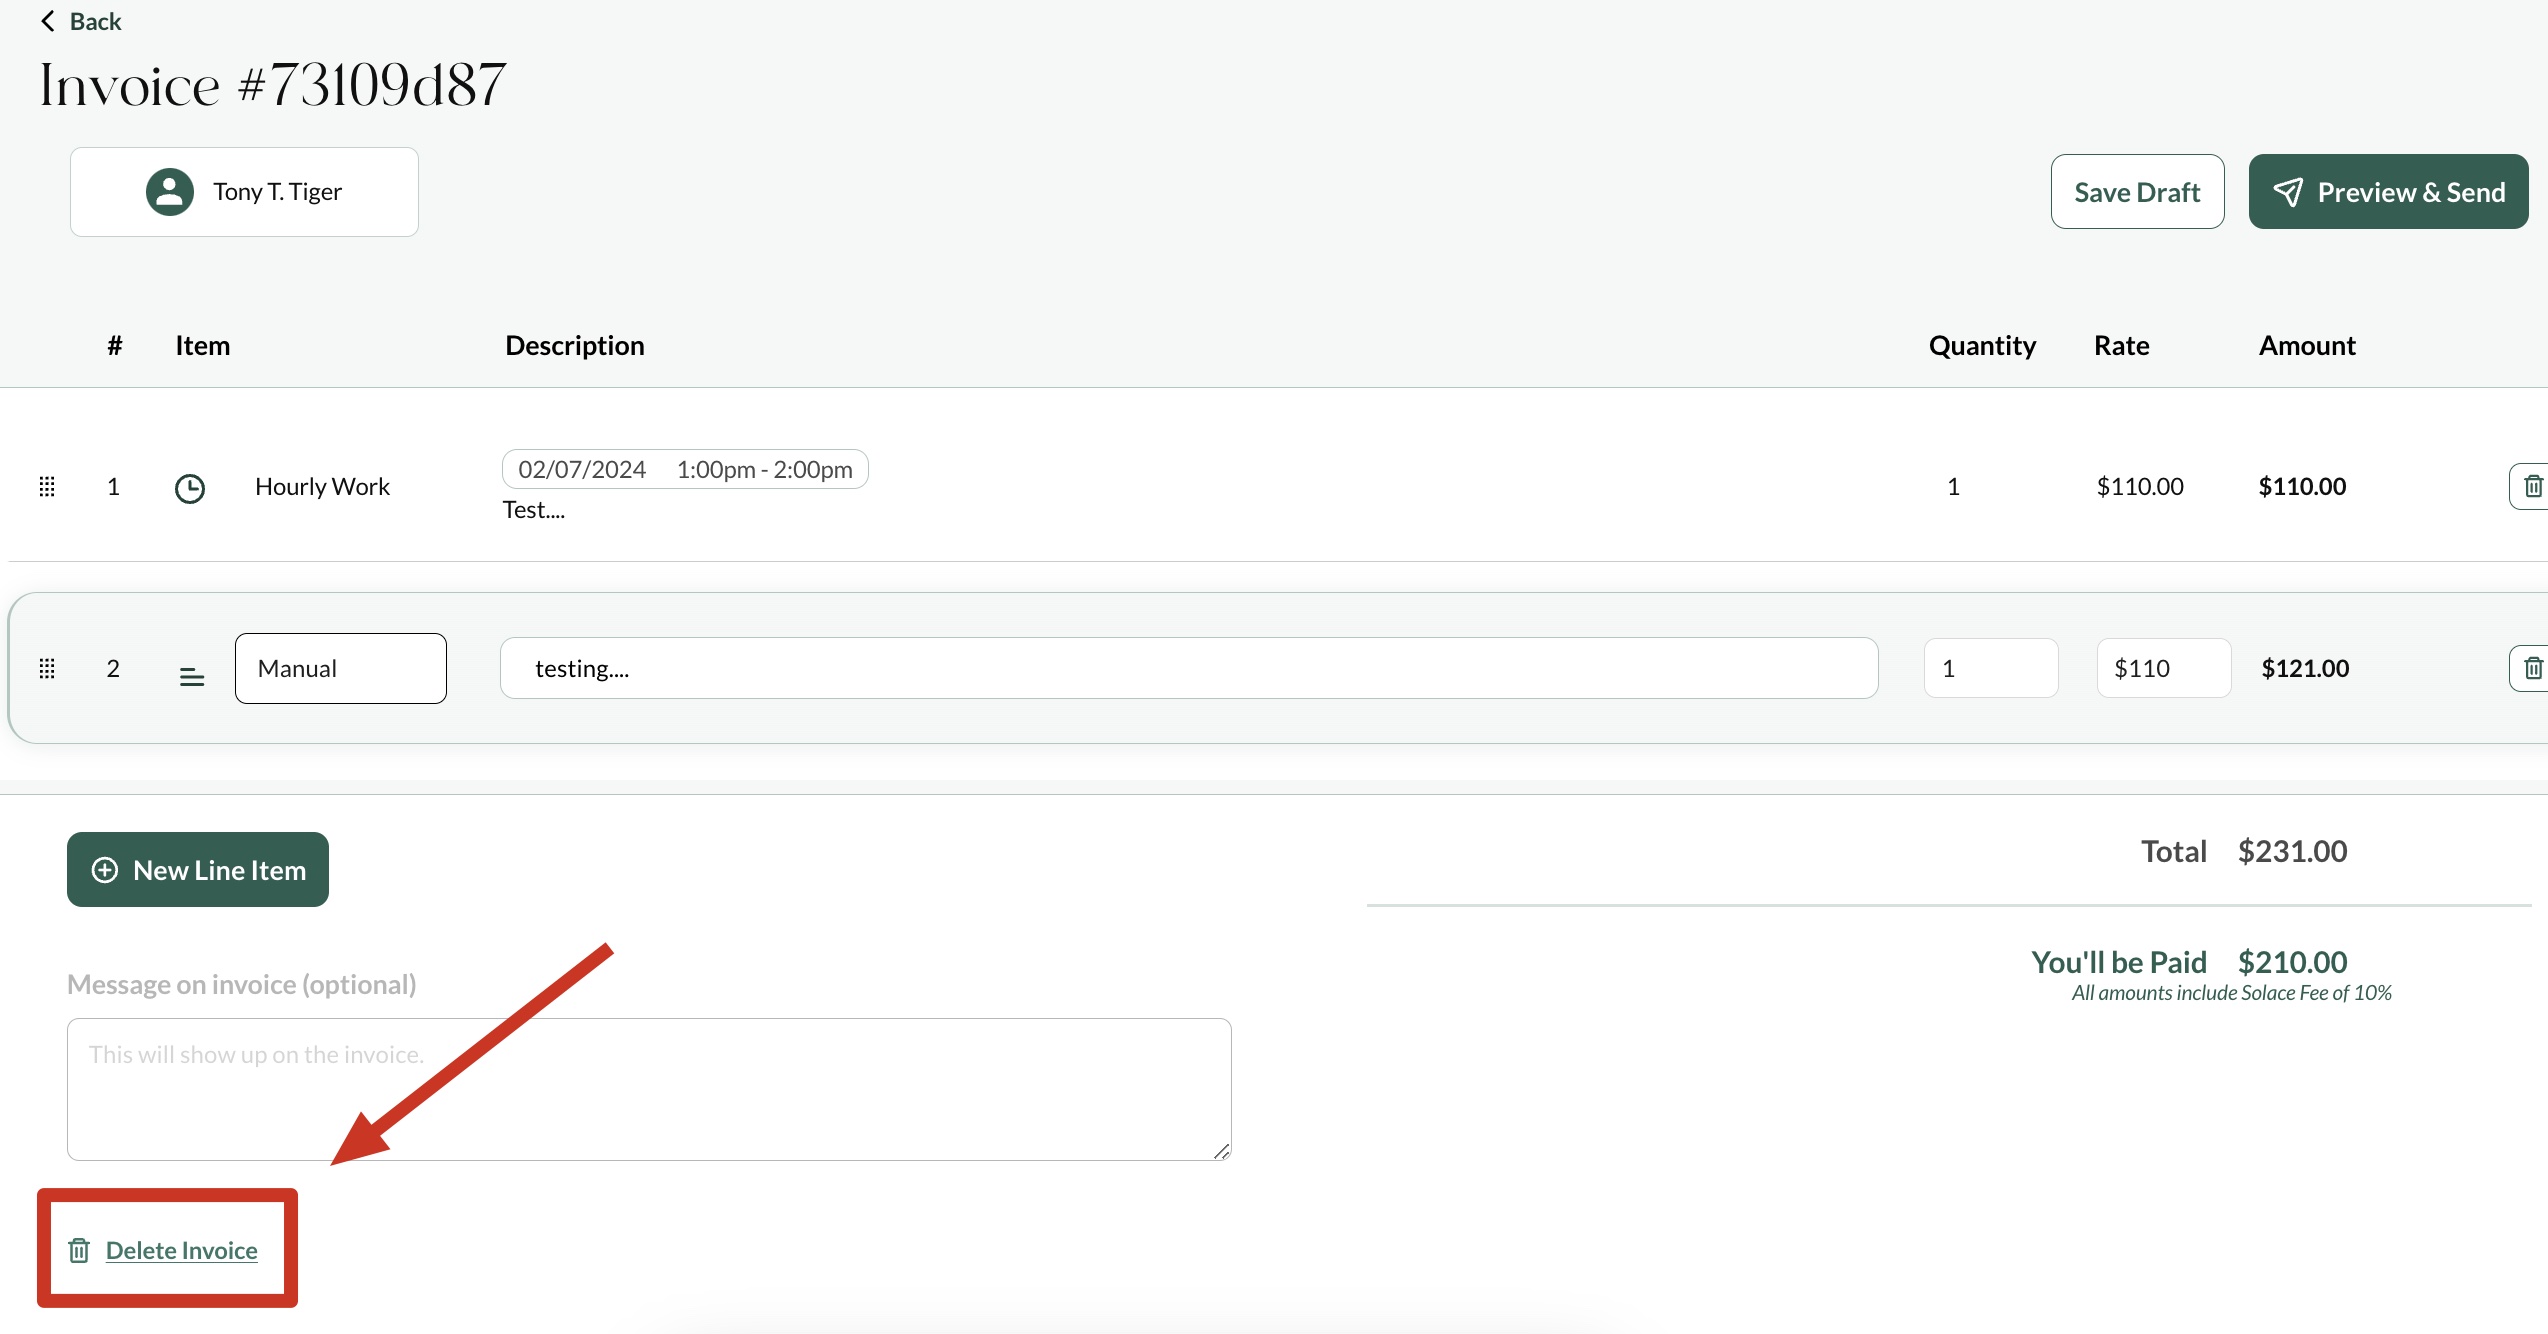Click the Delete Invoice link
Viewport: 2548px width, 1334px height.
coord(182,1250)
